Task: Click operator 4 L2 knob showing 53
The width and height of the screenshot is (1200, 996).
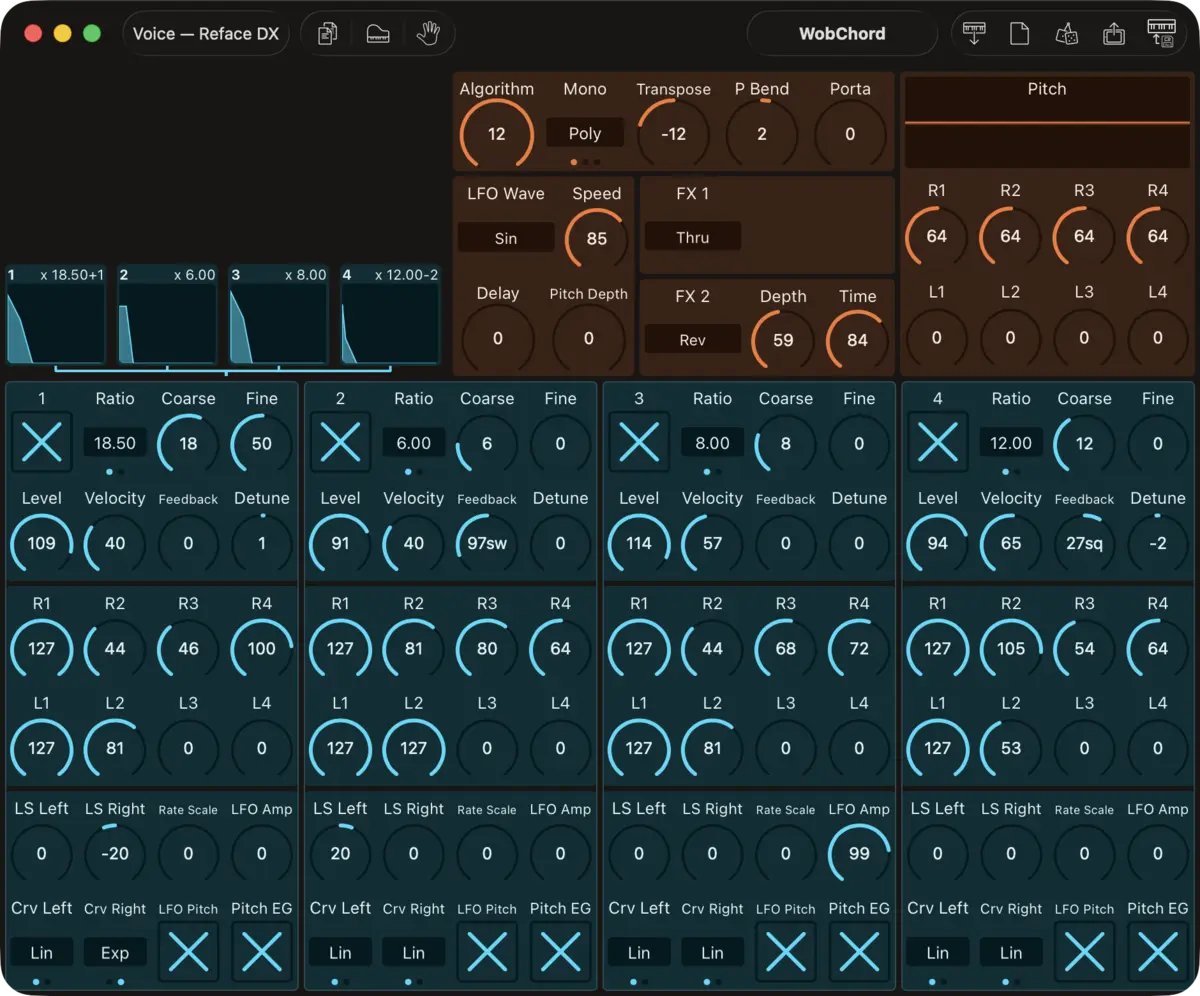Action: (x=1011, y=748)
